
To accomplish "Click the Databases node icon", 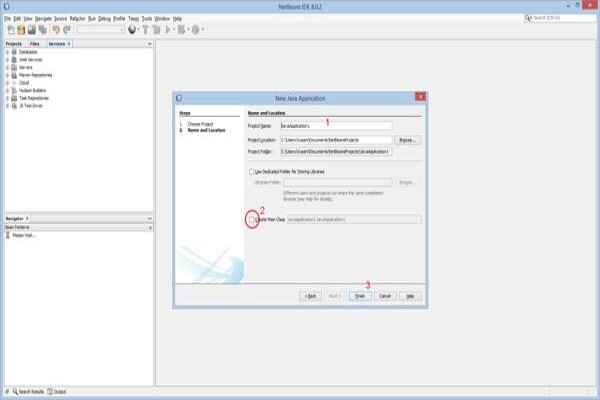I will click(x=14, y=52).
